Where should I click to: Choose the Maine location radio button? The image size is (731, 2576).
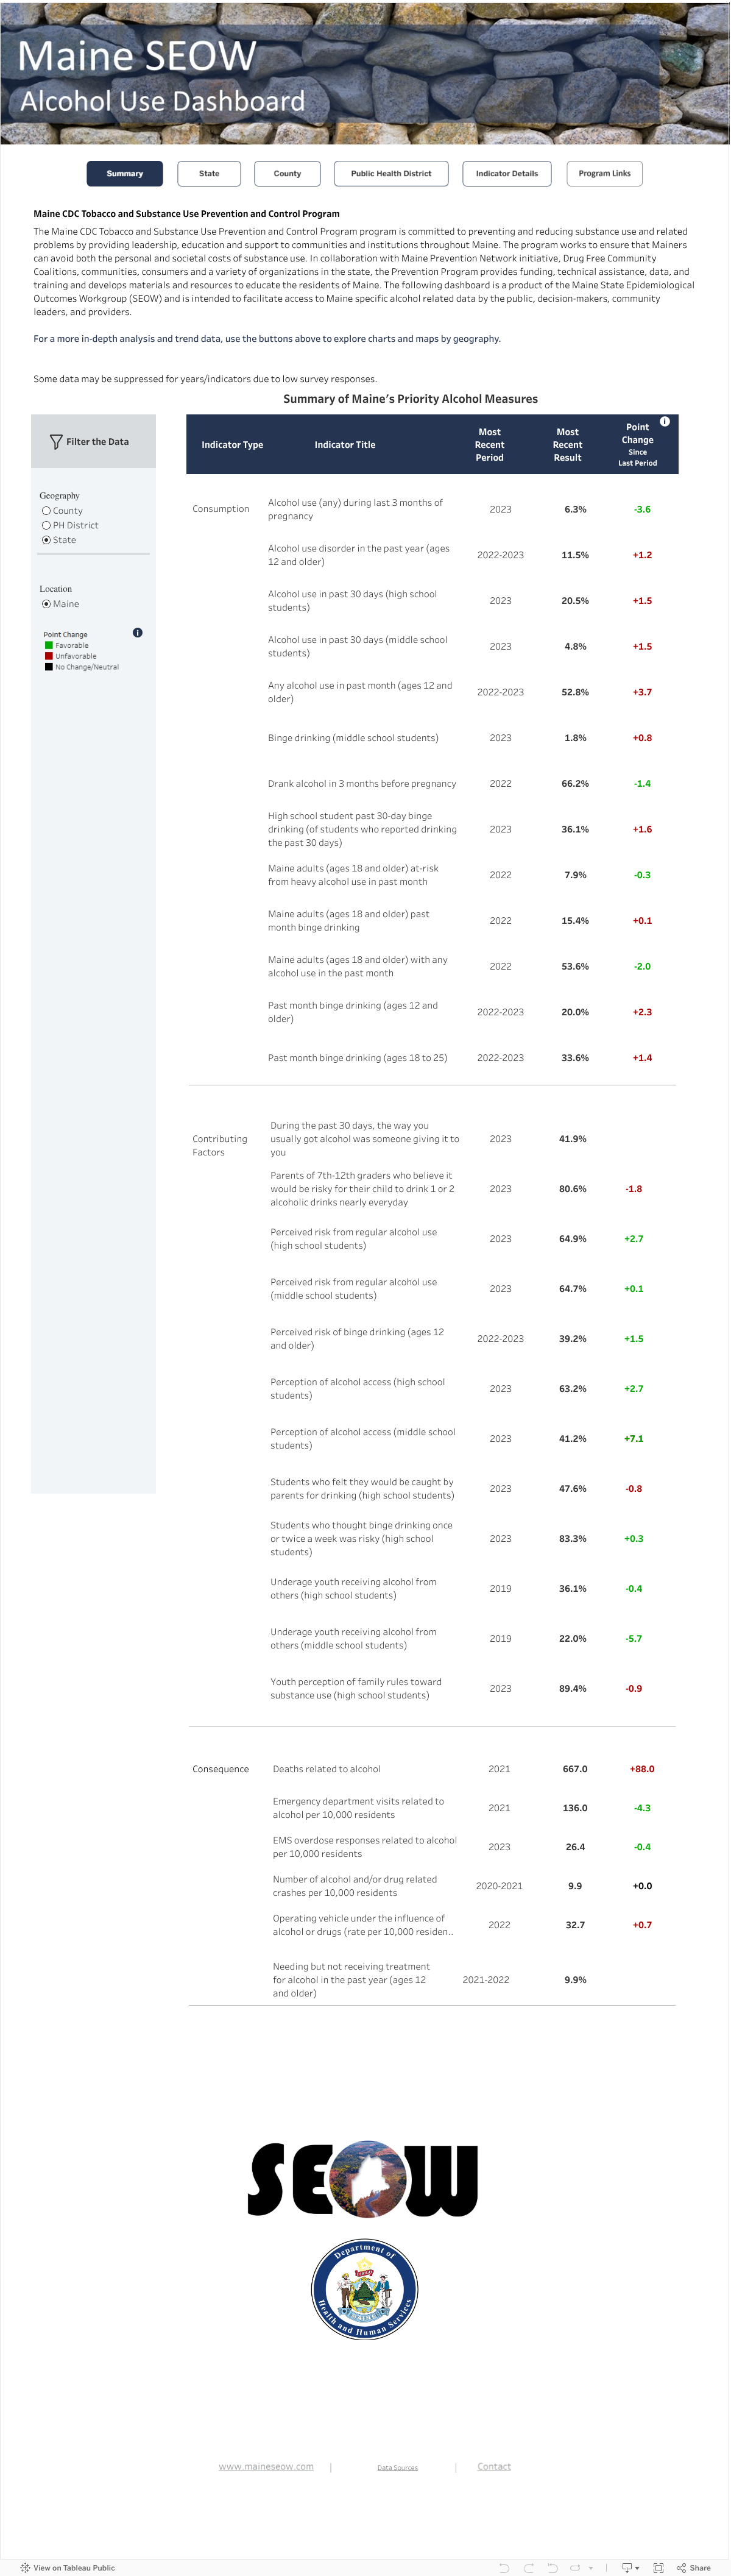click(46, 604)
